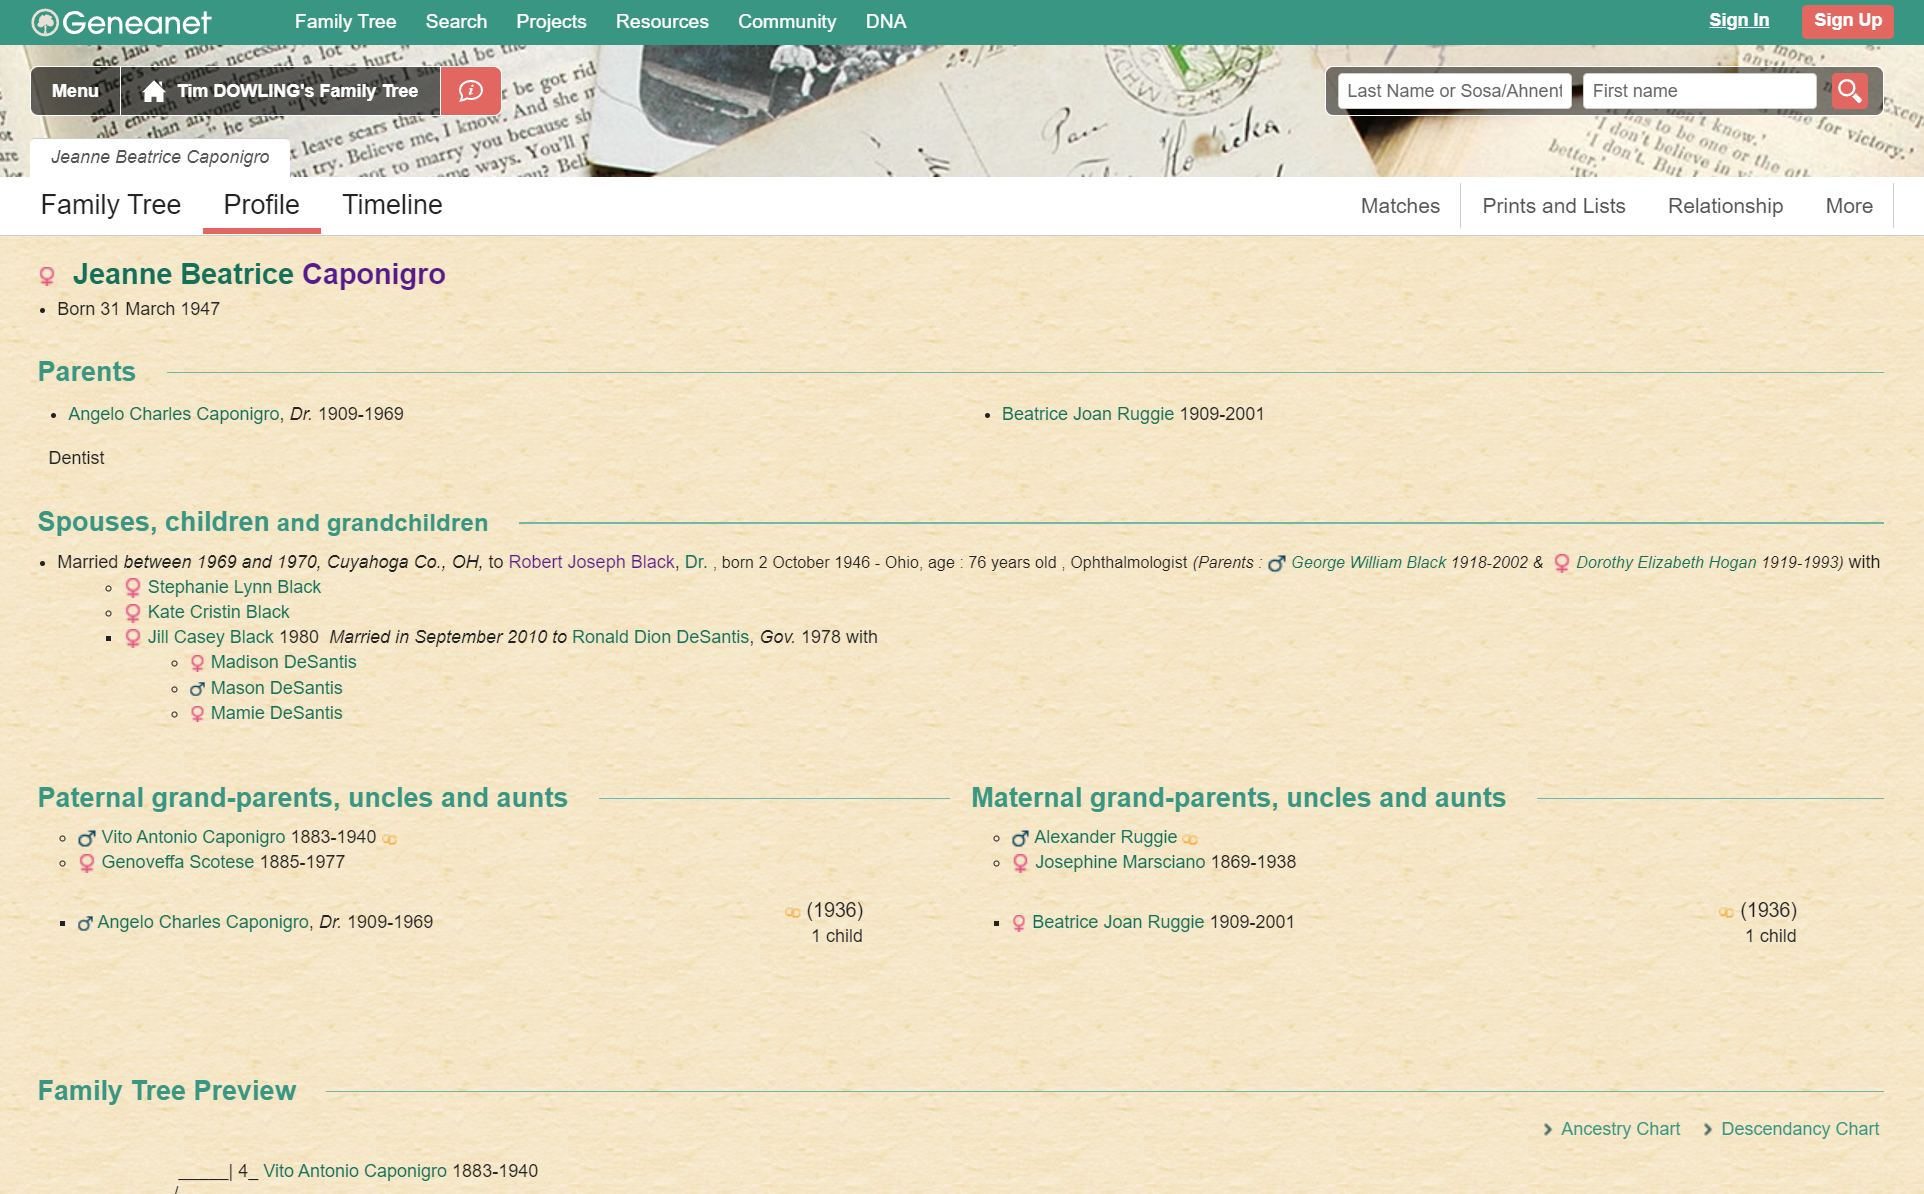Click the home icon beside Tim DOWLING's Family Tree
The image size is (1924, 1194).
(153, 91)
